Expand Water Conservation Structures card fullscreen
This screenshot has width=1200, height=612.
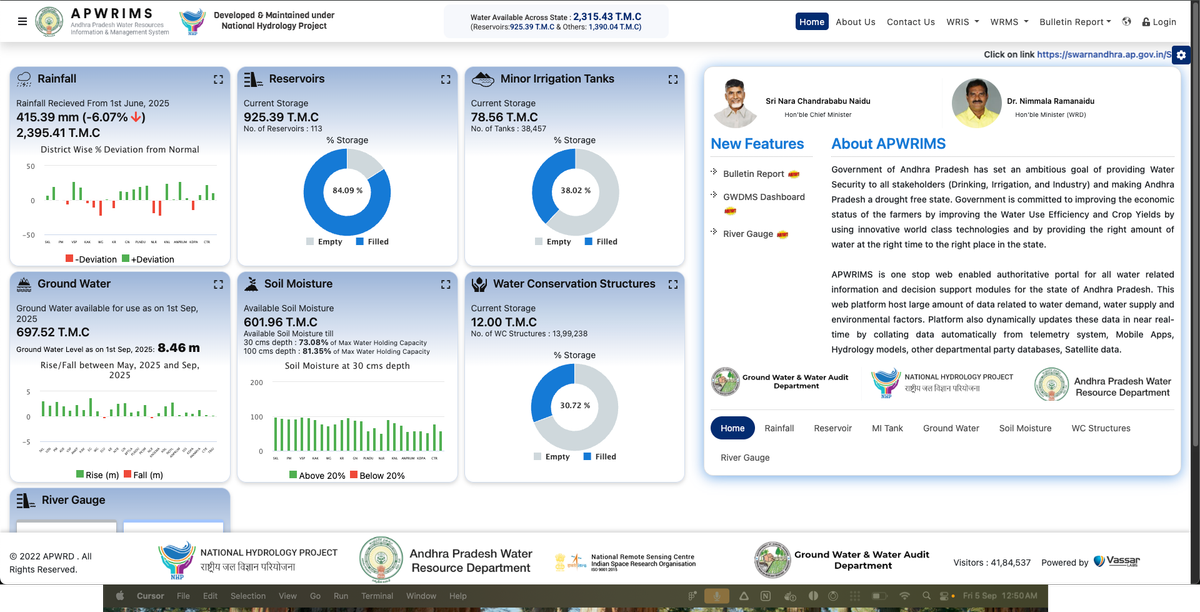(x=673, y=284)
